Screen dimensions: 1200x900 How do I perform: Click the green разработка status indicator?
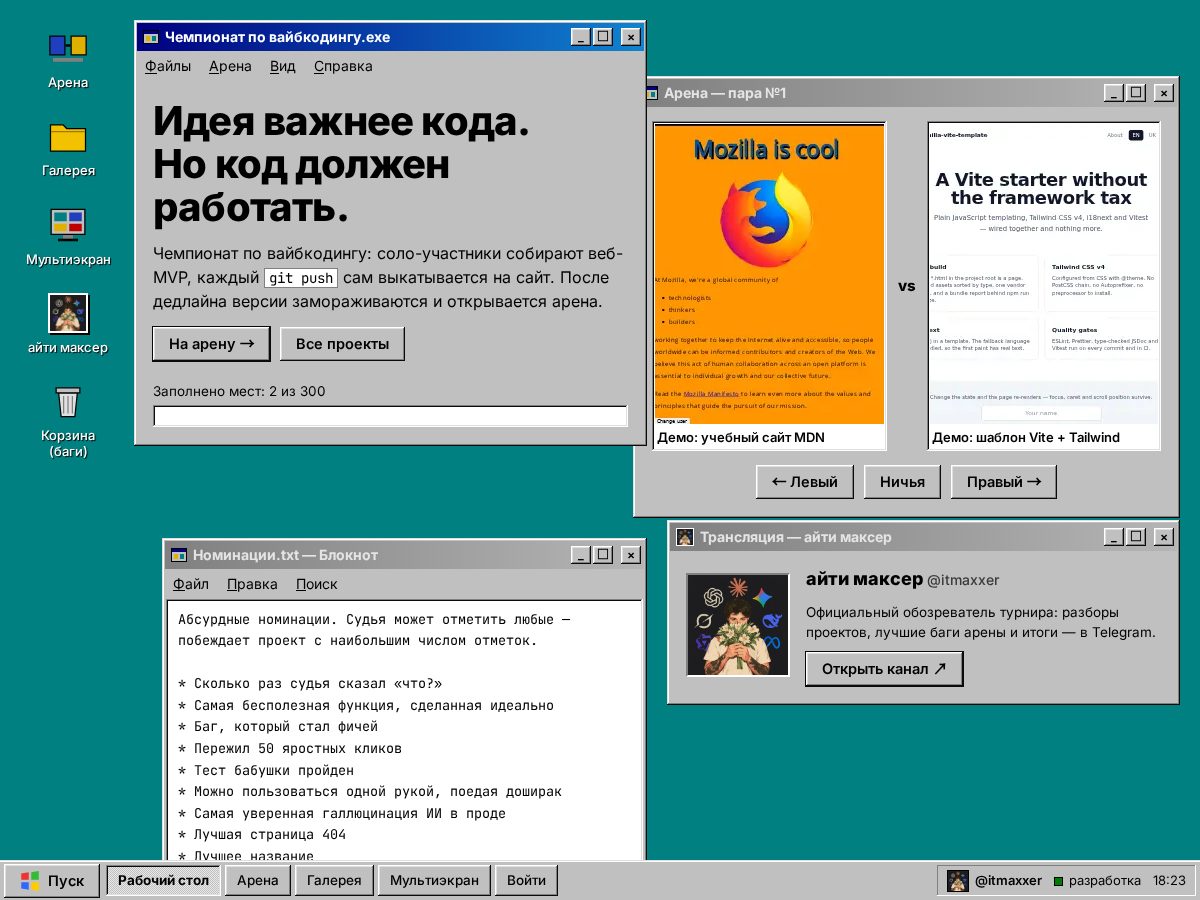coord(1059,881)
